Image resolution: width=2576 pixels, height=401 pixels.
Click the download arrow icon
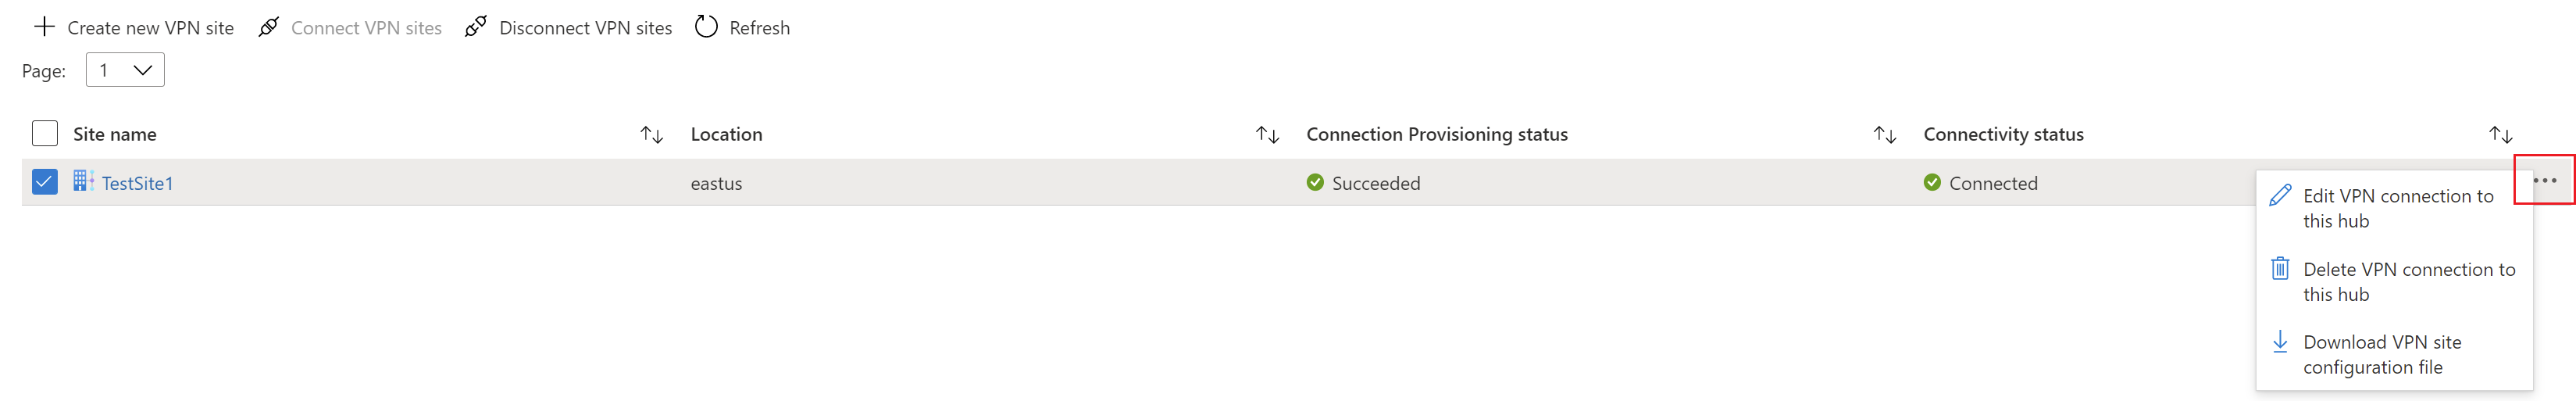click(x=2280, y=342)
